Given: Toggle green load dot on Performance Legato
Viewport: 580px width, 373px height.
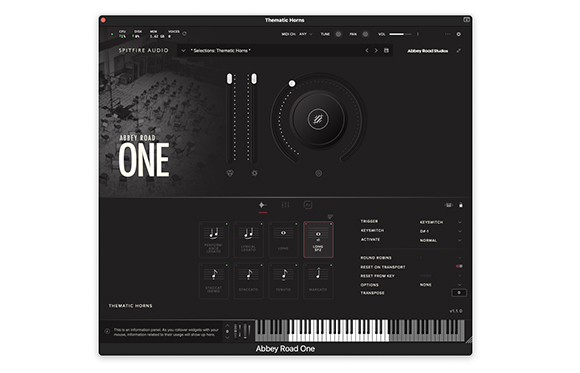Looking at the screenshot, I should tap(226, 224).
